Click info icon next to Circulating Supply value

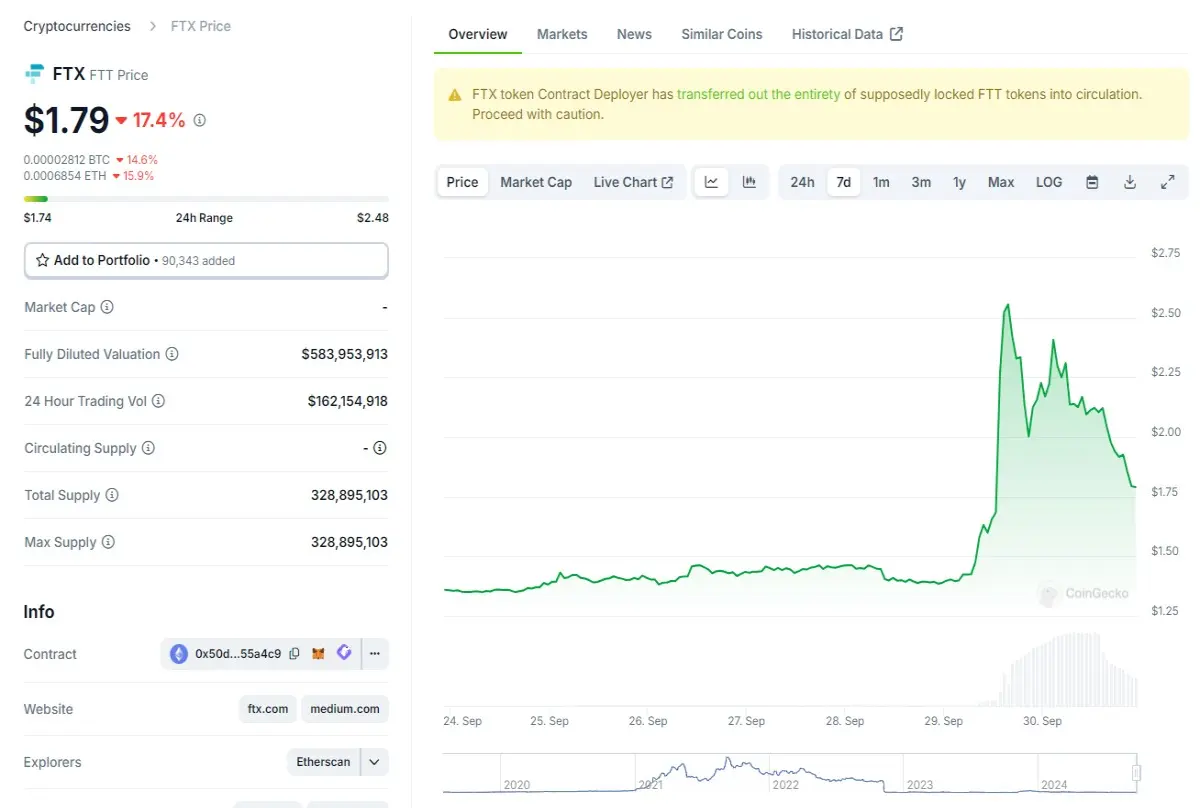pyautogui.click(x=380, y=448)
